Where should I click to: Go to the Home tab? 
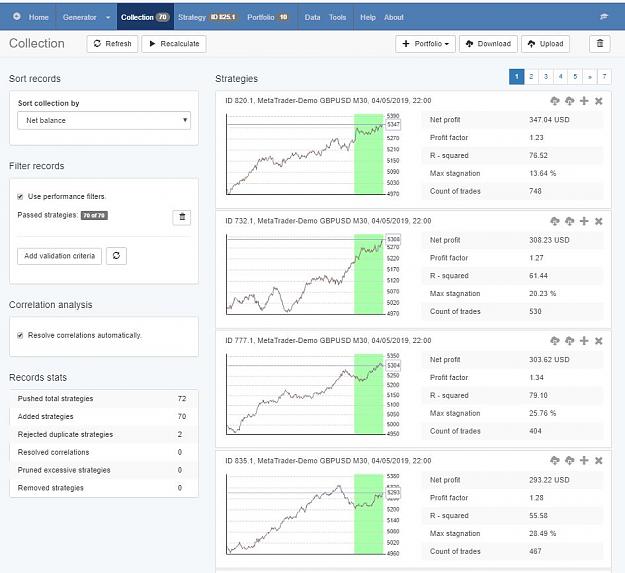coord(38,17)
